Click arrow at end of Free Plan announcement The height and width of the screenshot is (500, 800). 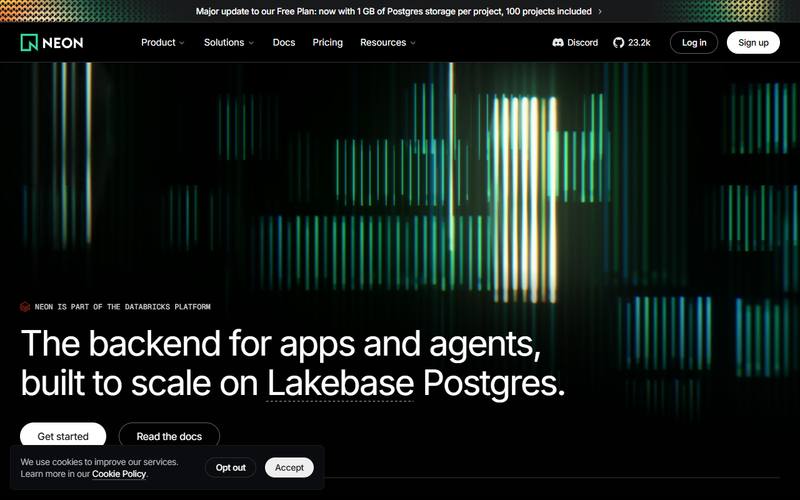(x=600, y=11)
